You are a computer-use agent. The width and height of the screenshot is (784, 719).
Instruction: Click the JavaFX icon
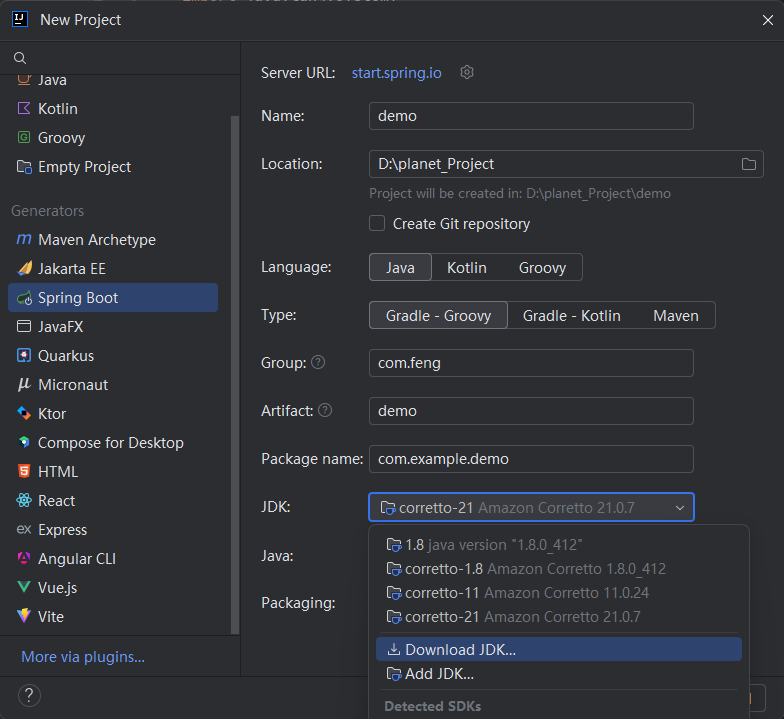(x=24, y=326)
